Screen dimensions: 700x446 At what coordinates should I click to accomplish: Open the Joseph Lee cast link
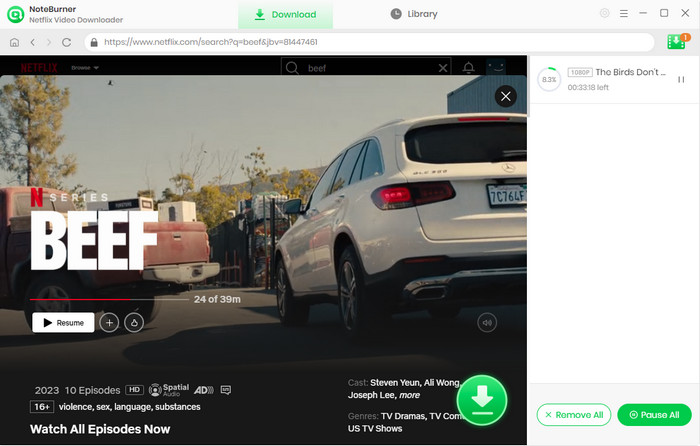click(372, 395)
